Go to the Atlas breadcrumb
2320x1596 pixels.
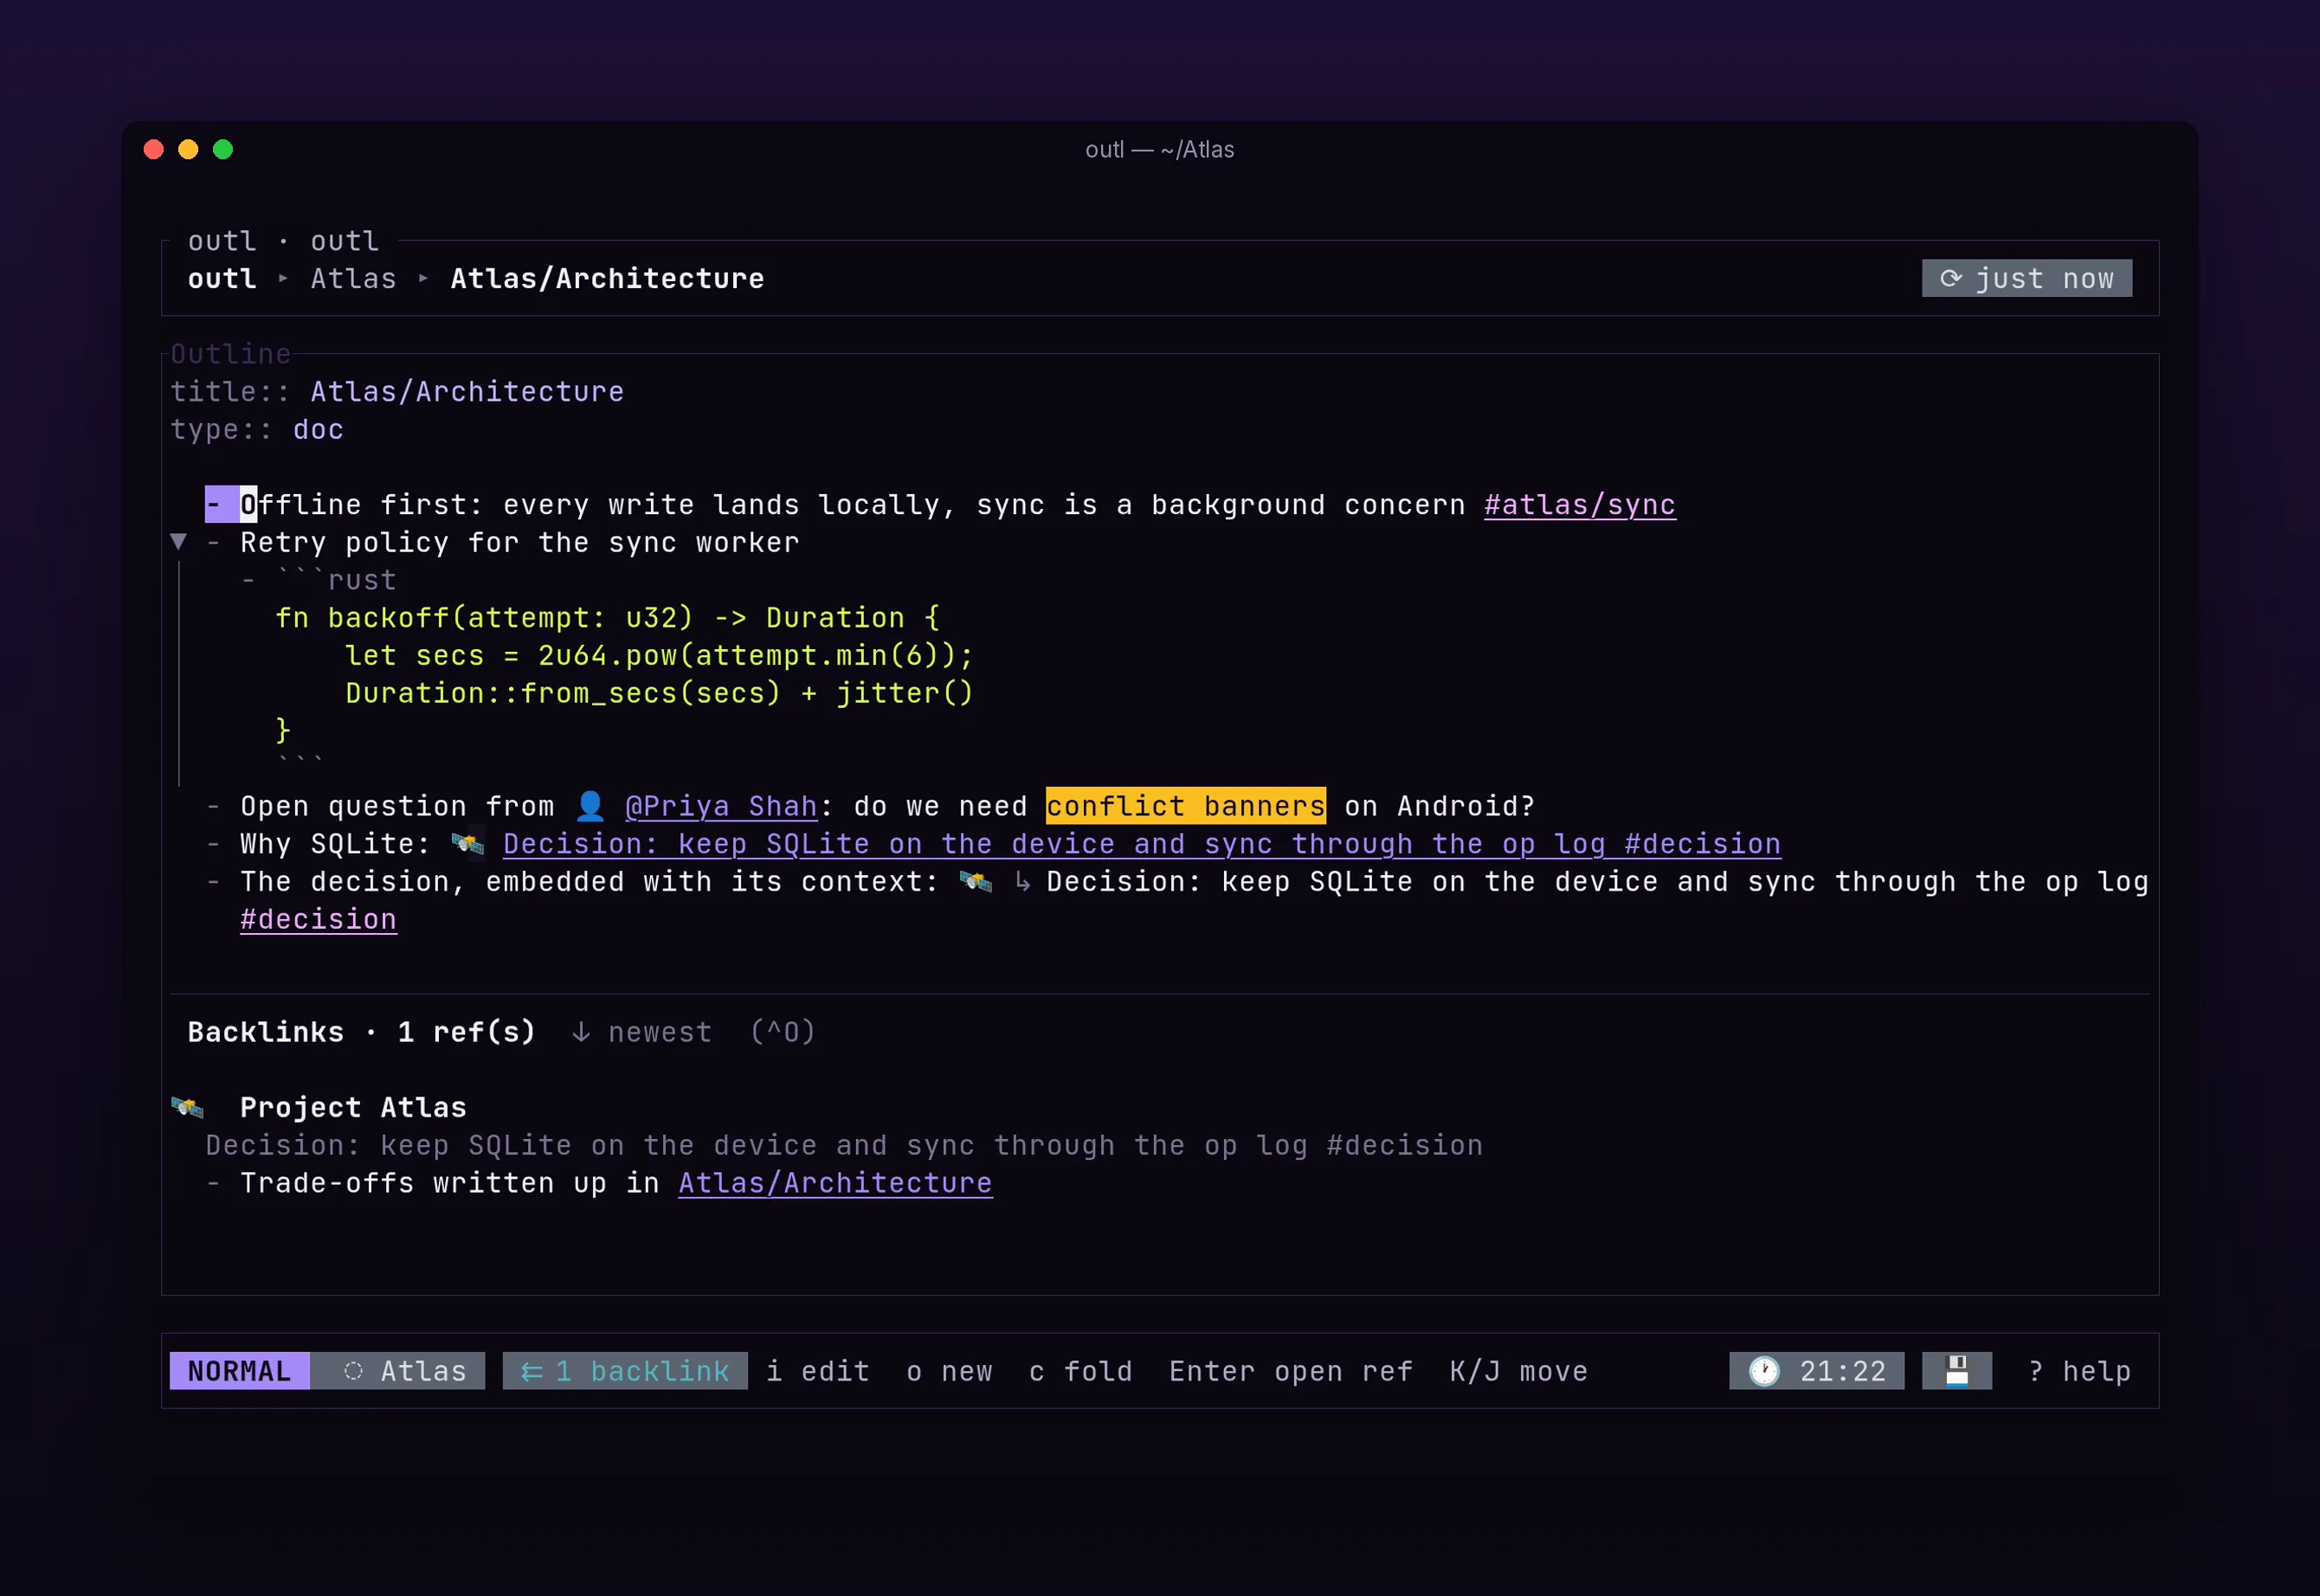353,279
